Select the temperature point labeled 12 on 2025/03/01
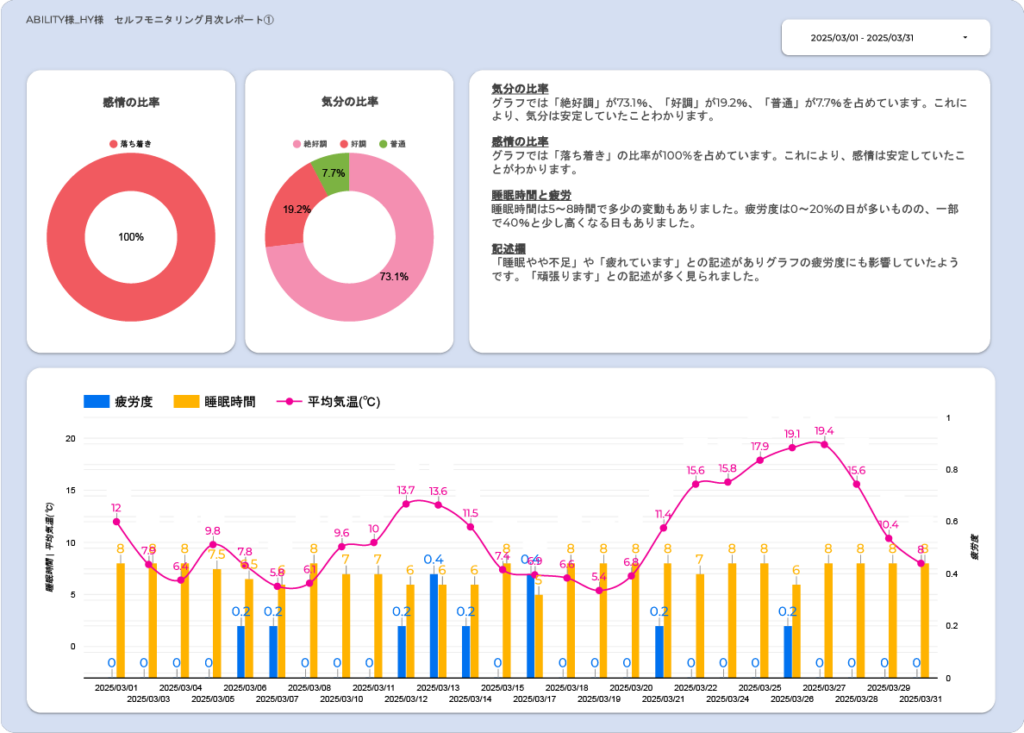Viewport: 1024px width, 733px height. click(116, 521)
